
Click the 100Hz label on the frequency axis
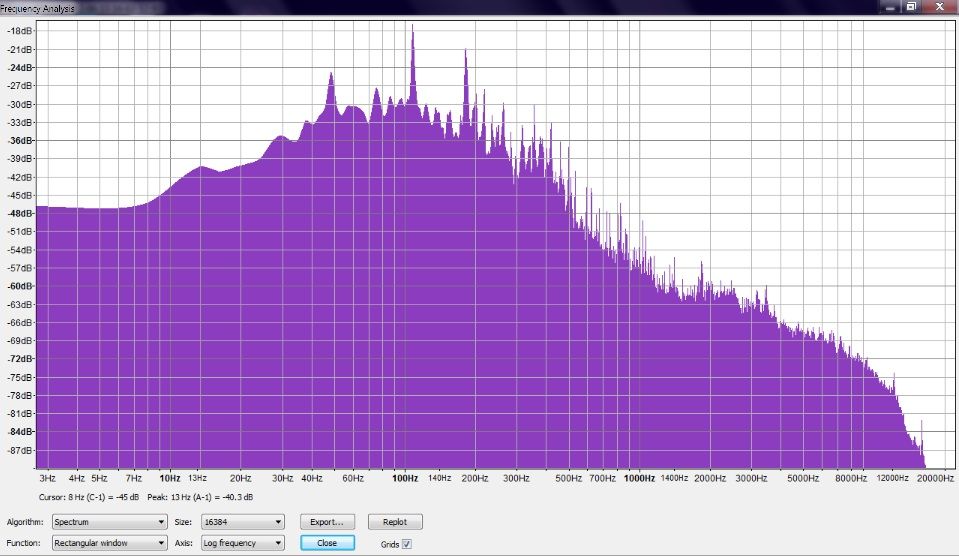click(x=404, y=479)
